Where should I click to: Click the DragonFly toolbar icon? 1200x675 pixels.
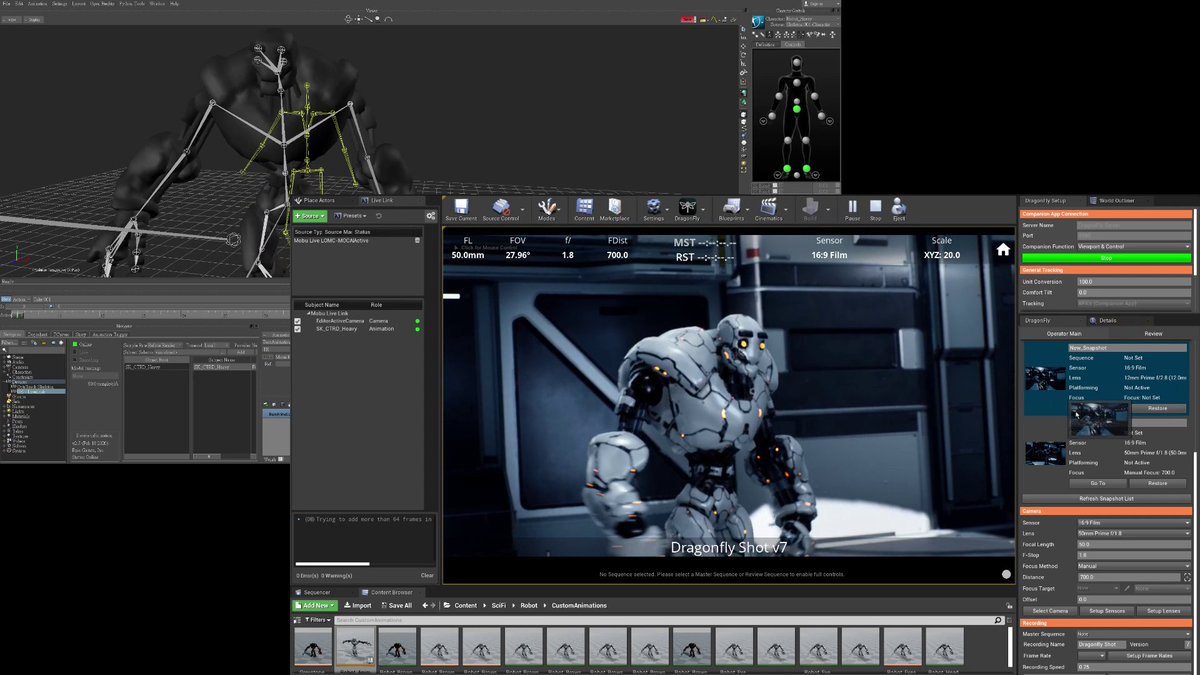687,208
